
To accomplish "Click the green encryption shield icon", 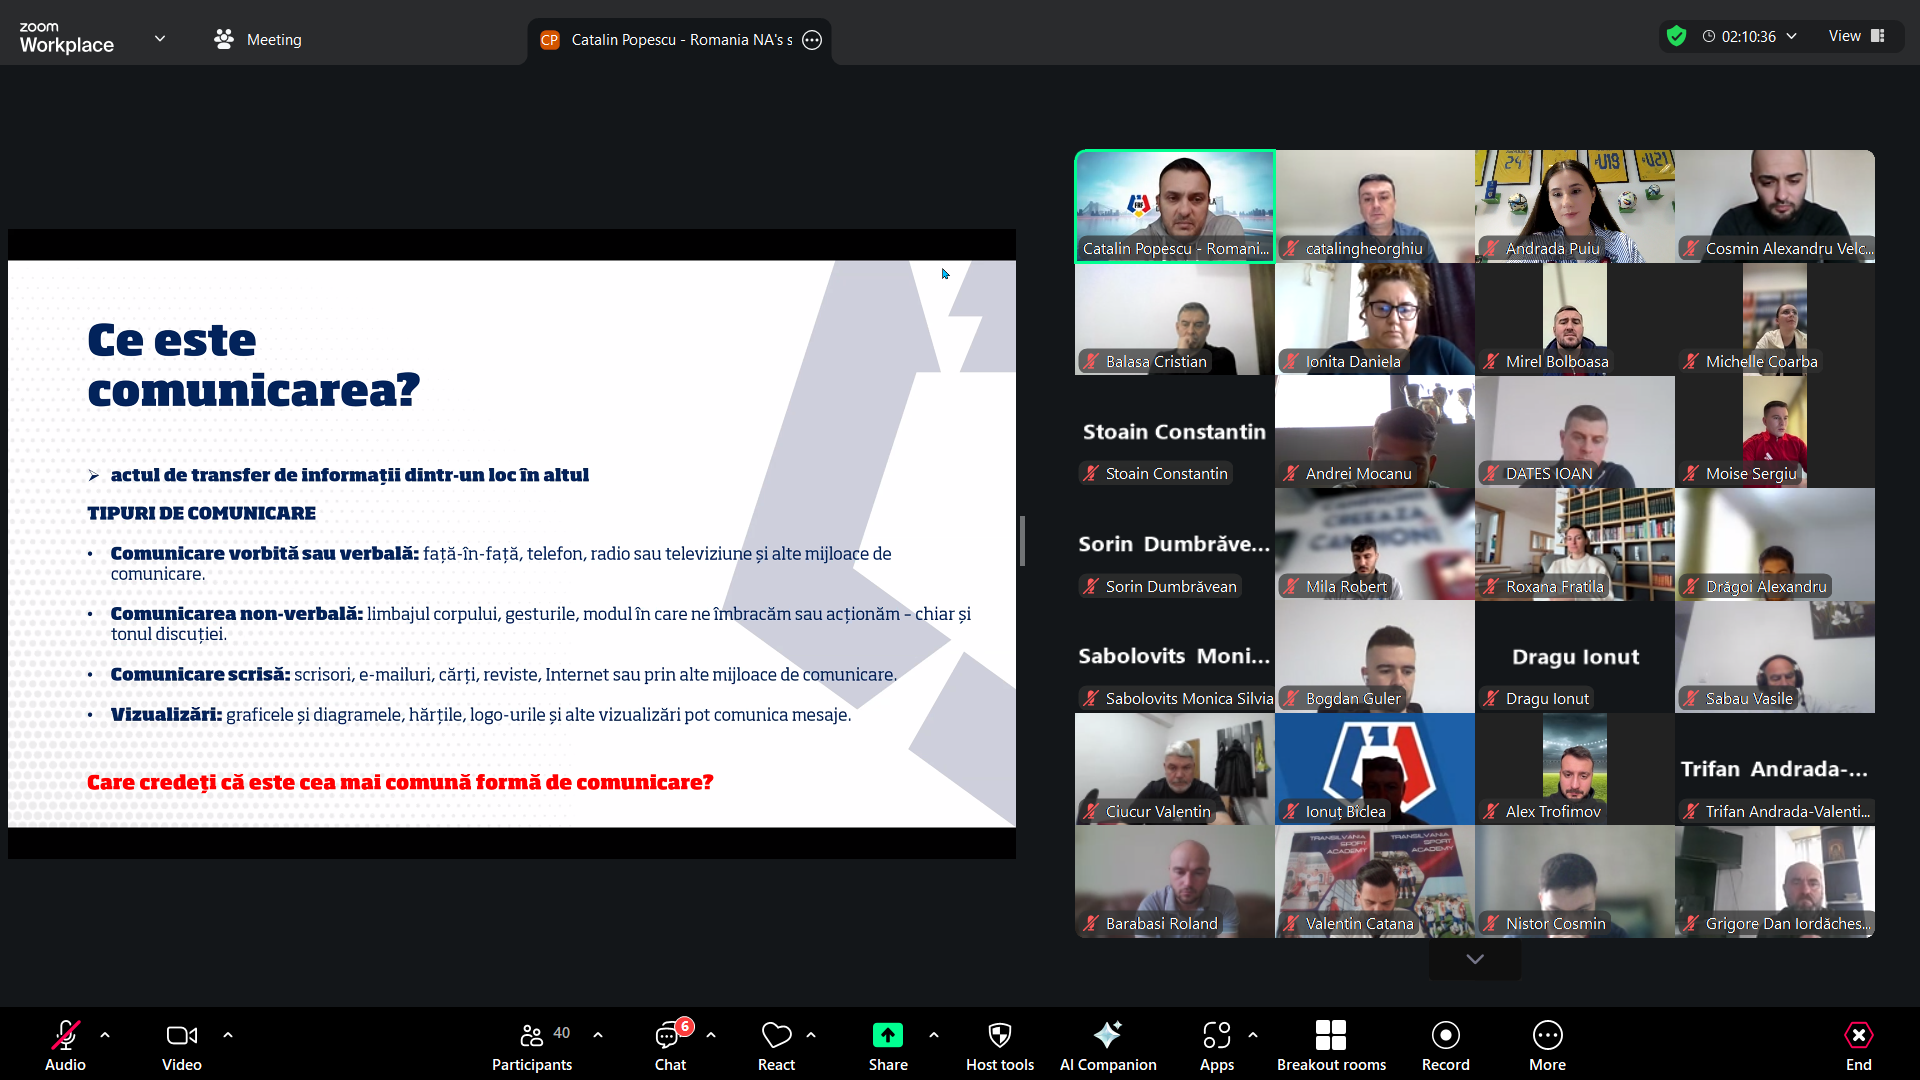I will [x=1677, y=36].
